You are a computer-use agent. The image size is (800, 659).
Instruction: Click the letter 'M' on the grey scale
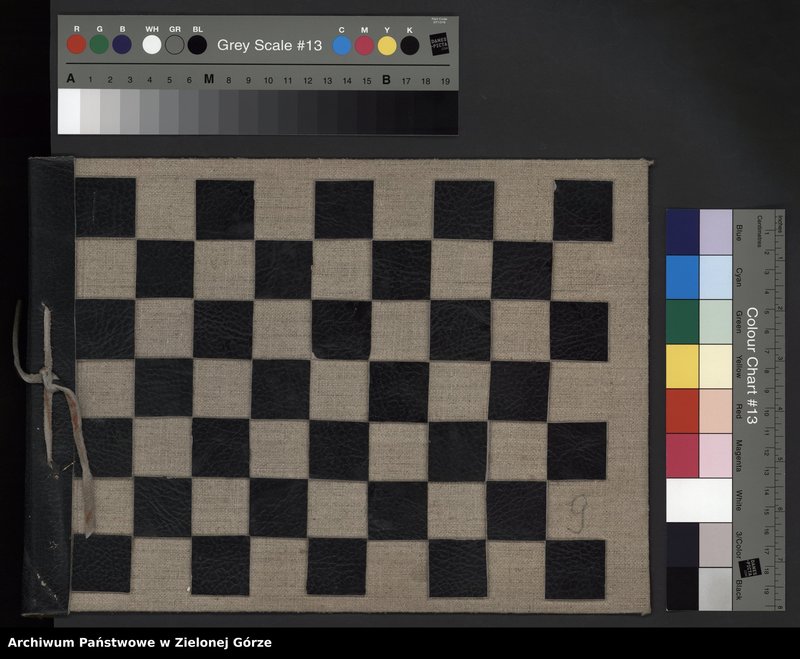coord(209,79)
